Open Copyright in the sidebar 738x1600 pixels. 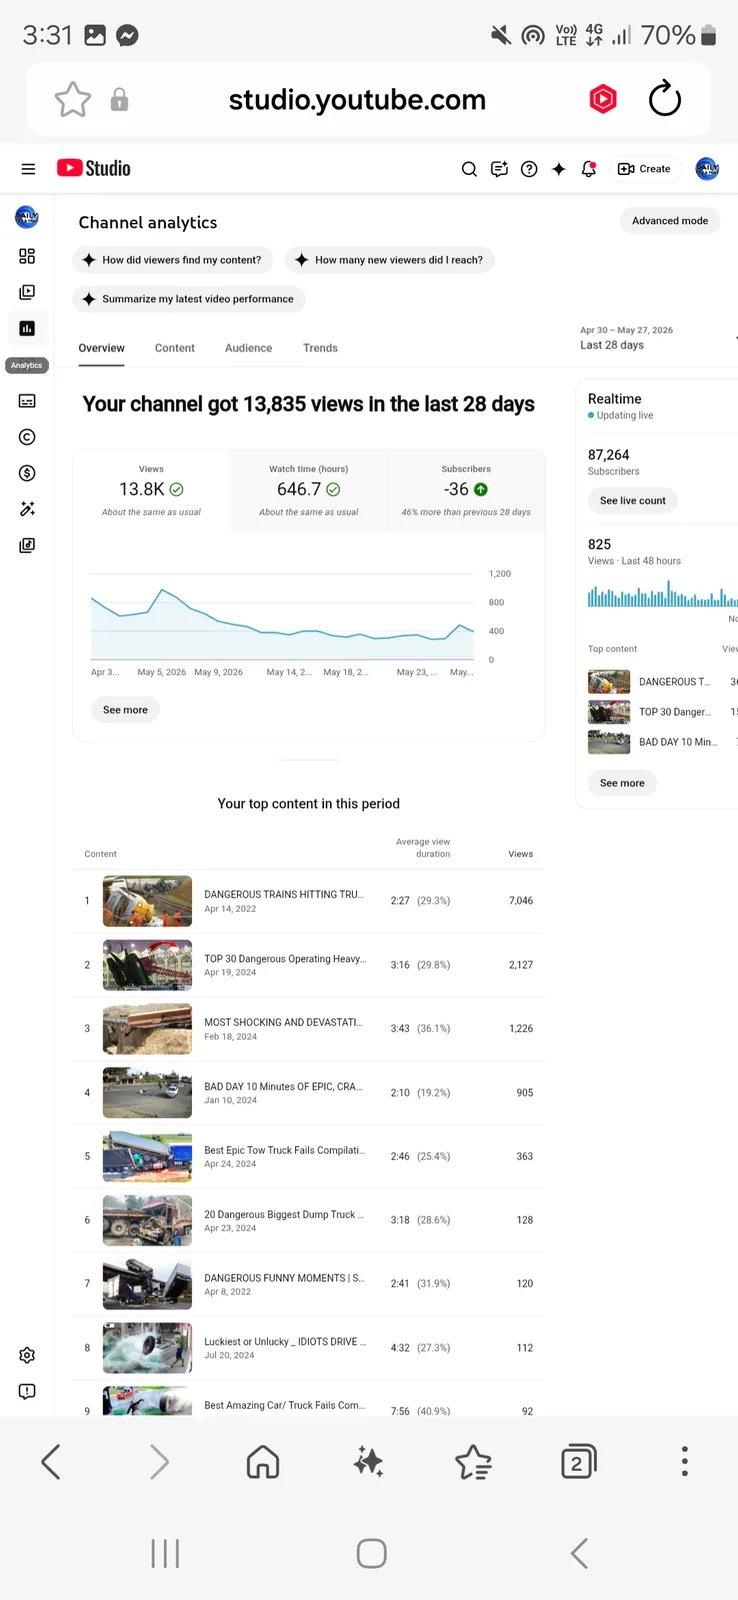click(x=27, y=437)
